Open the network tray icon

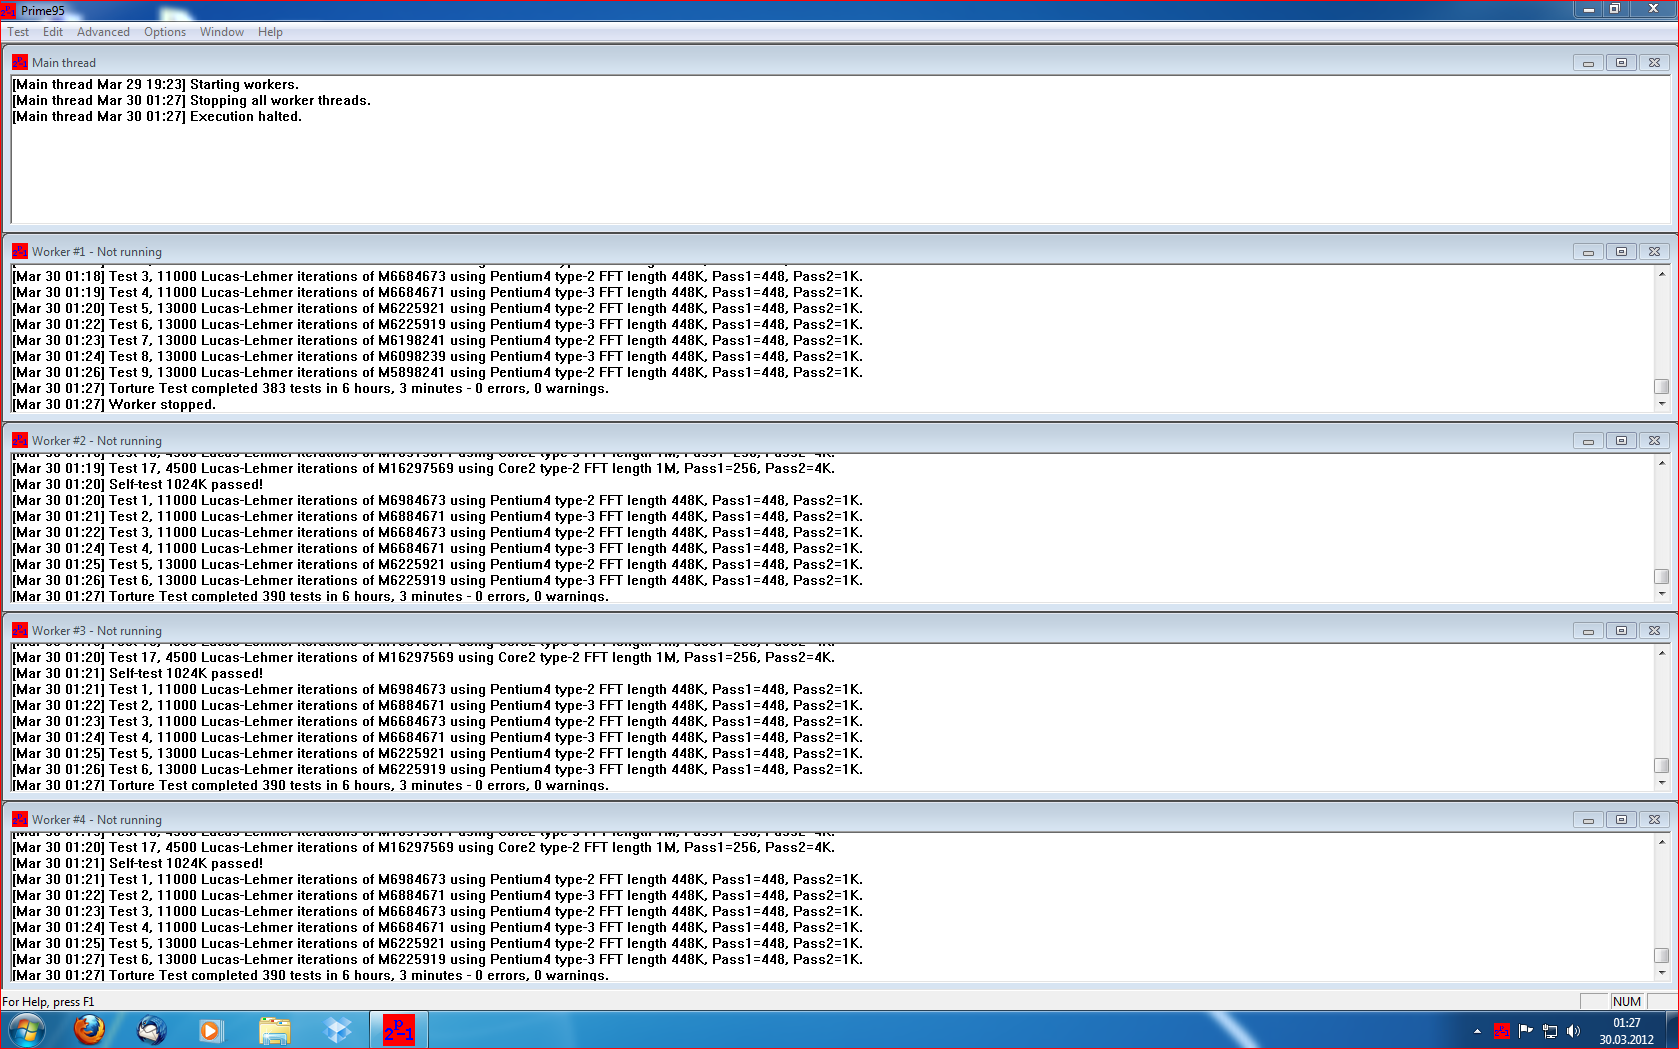pos(1549,1031)
